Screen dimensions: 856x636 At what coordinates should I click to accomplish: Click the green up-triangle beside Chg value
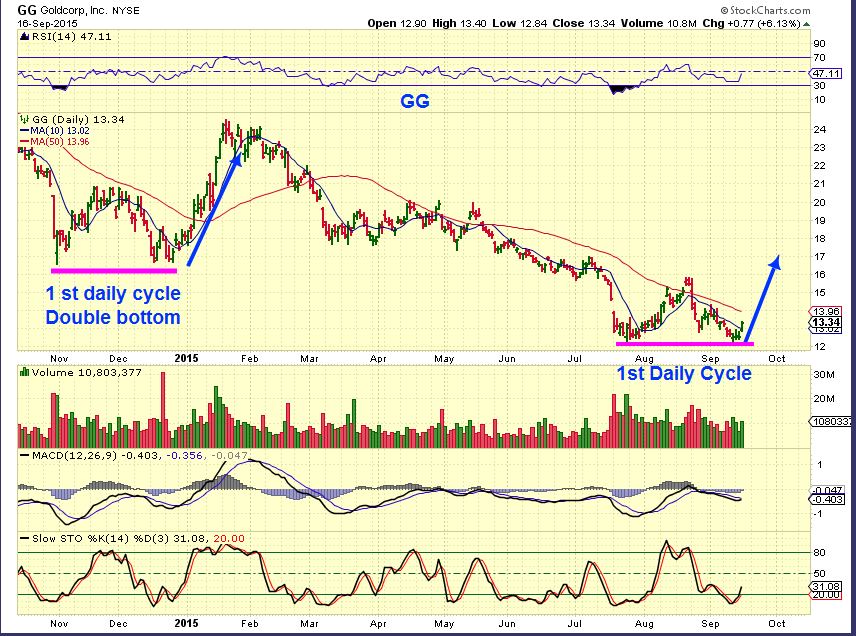pyautogui.click(x=806, y=24)
